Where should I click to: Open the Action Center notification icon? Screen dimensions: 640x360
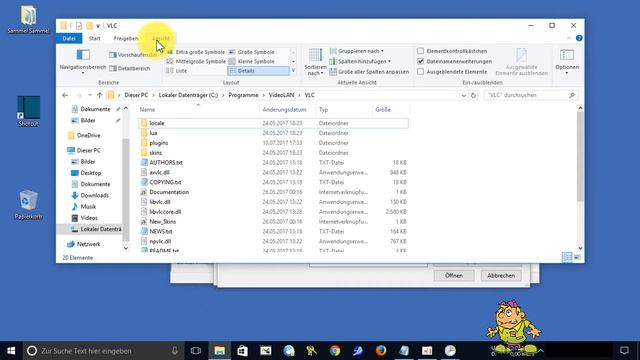(624, 351)
